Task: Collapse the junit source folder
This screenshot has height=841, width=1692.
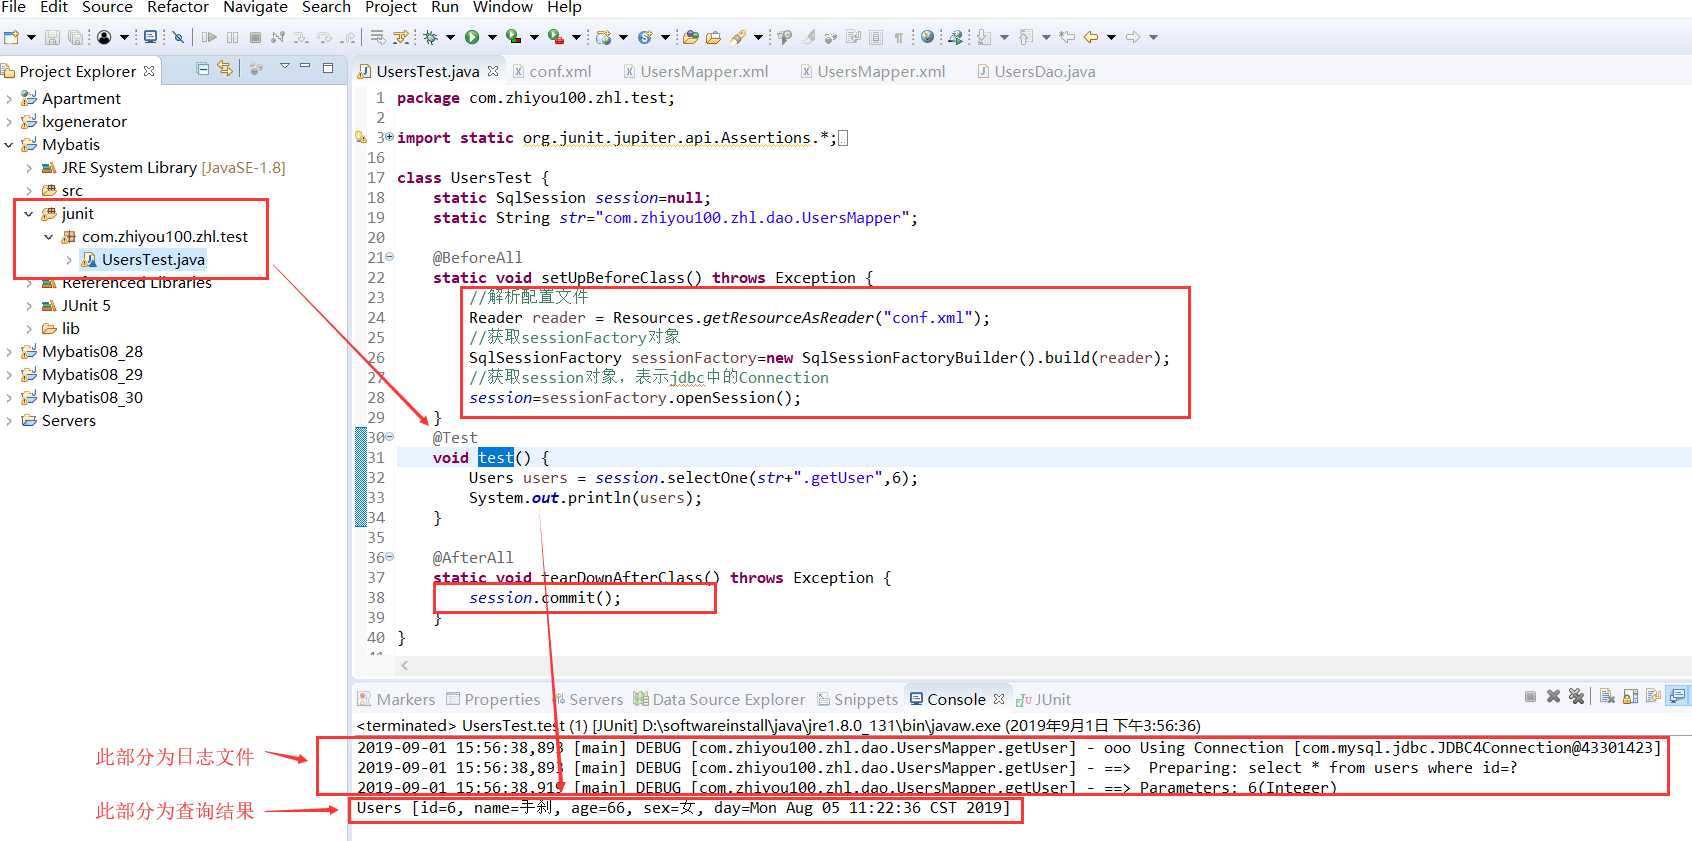Action: 29,213
